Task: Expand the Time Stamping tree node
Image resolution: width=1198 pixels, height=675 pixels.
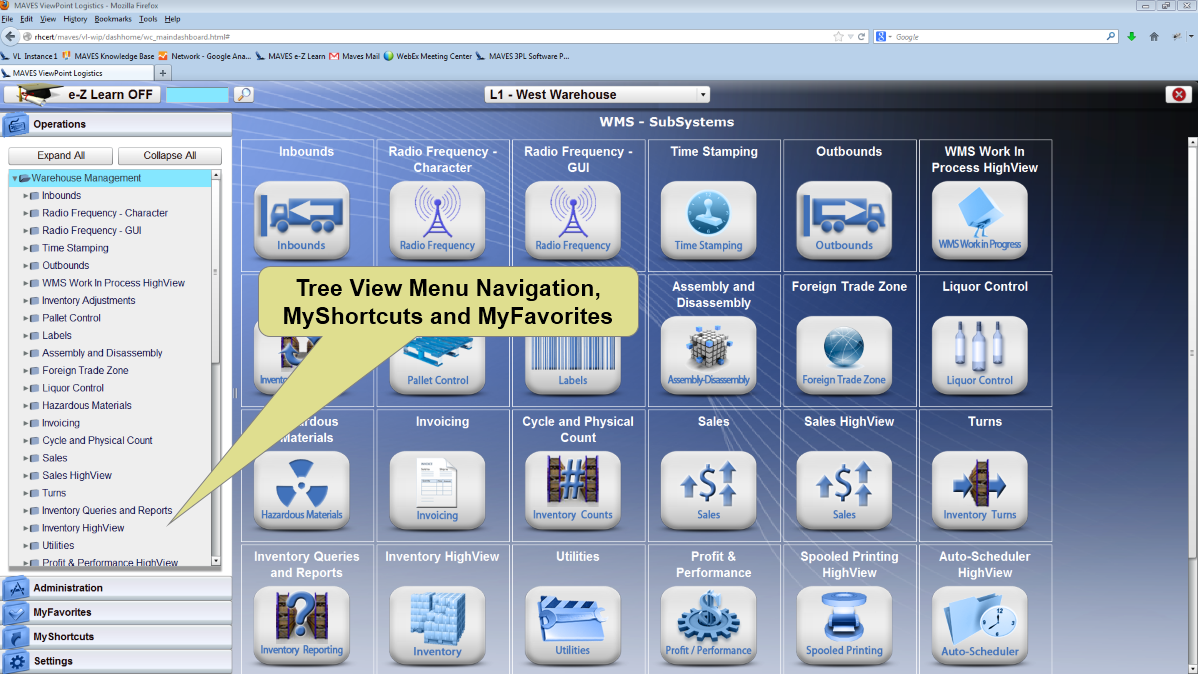Action: [x=25, y=248]
